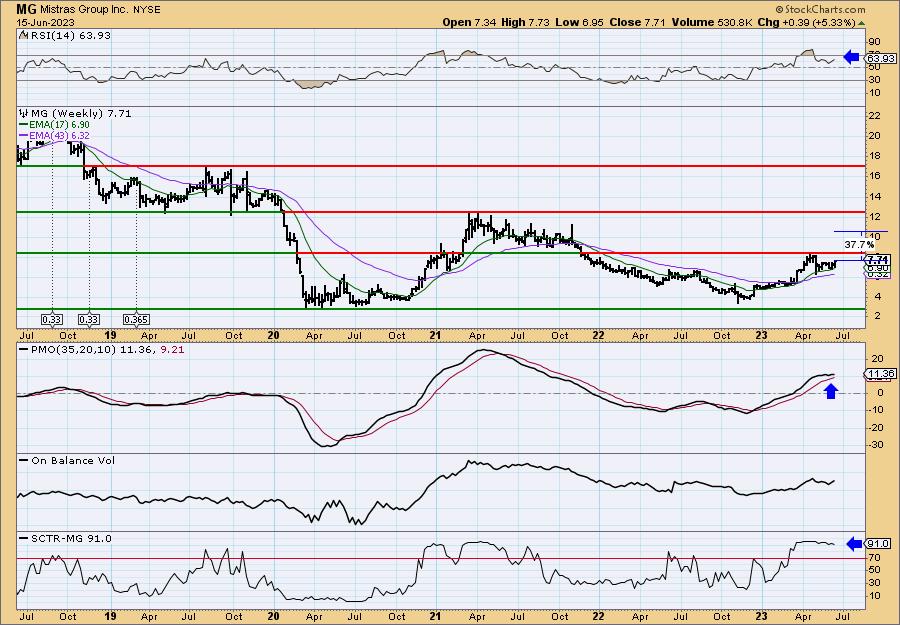
Task: Click the EMA(43) 6.32 legend entry
Action: click(x=55, y=135)
